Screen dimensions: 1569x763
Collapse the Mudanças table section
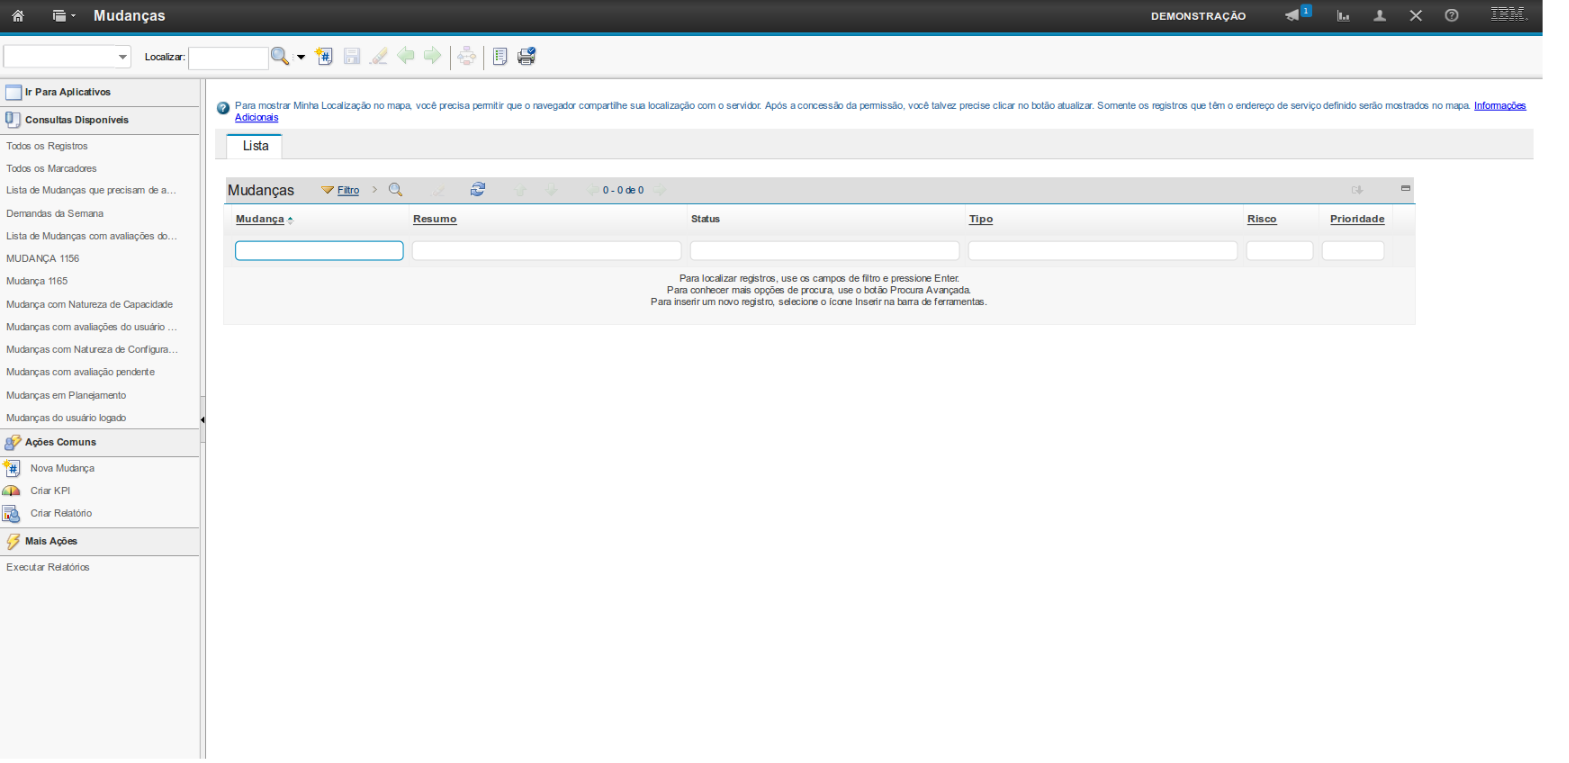point(1405,188)
